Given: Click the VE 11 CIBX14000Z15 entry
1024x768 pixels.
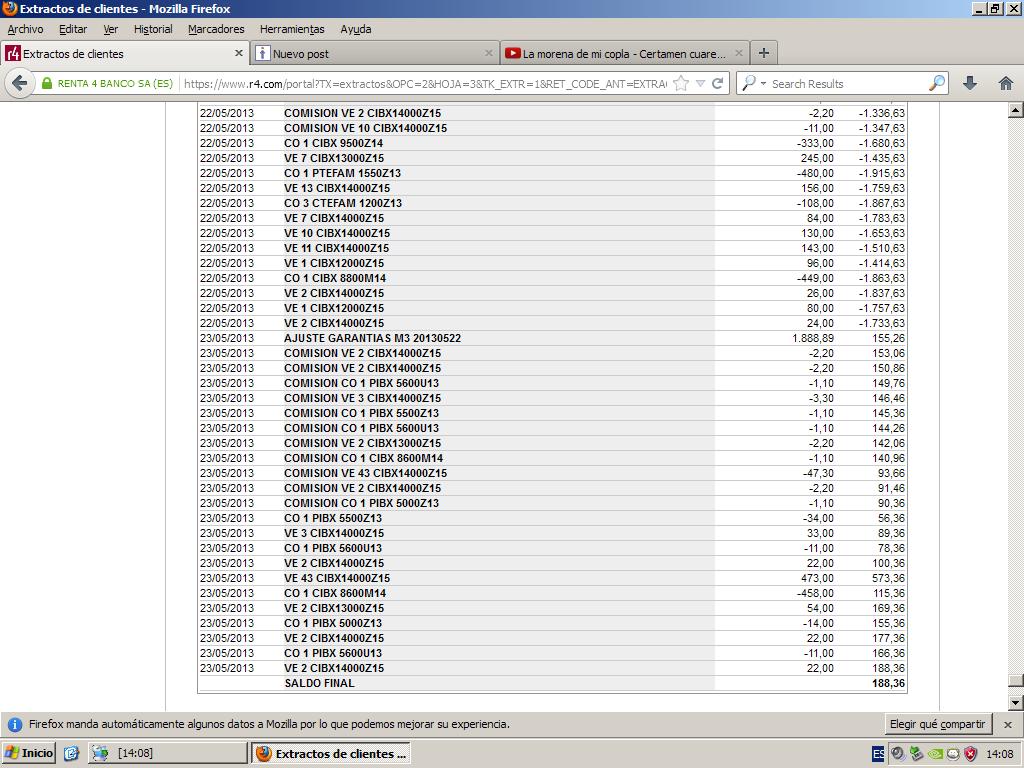Looking at the screenshot, I should click(x=336, y=248).
